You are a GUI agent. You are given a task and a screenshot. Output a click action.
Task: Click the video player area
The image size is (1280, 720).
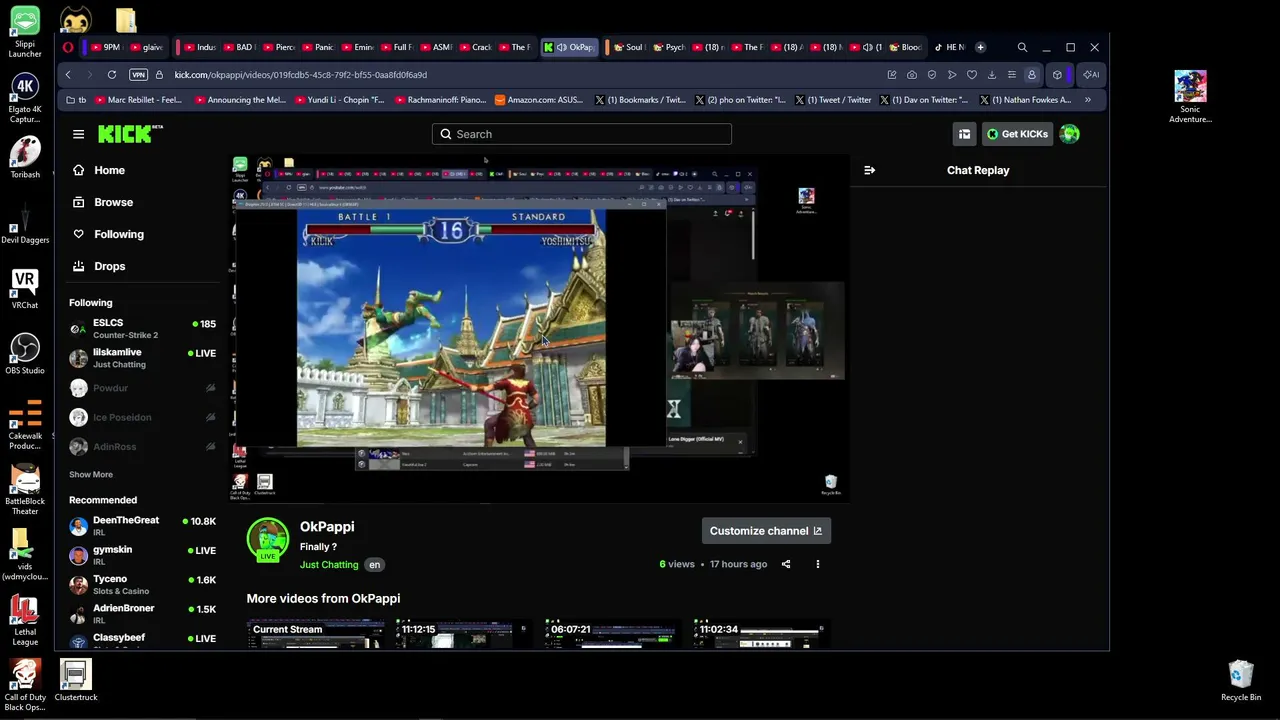pyautogui.click(x=540, y=329)
